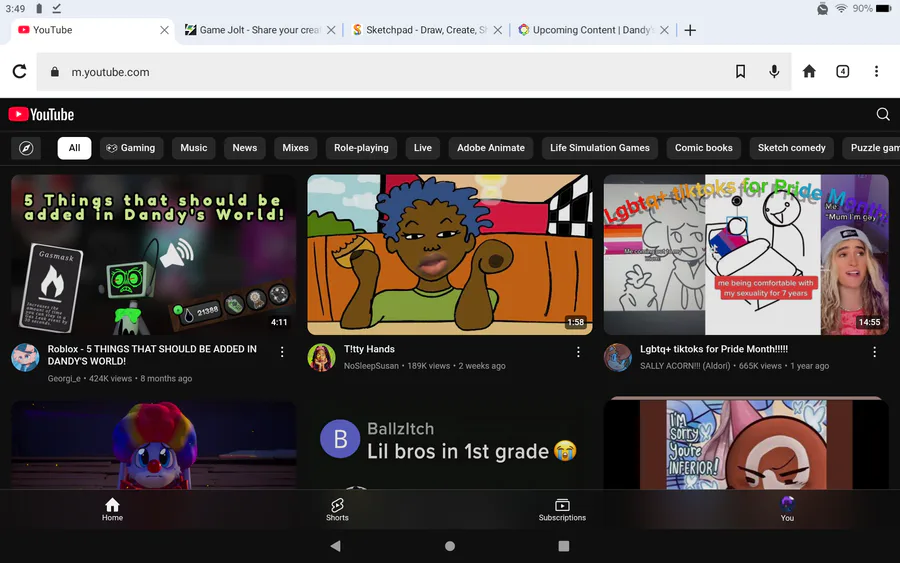900x563 pixels.
Task: Filter feed by Music chip
Action: [193, 148]
